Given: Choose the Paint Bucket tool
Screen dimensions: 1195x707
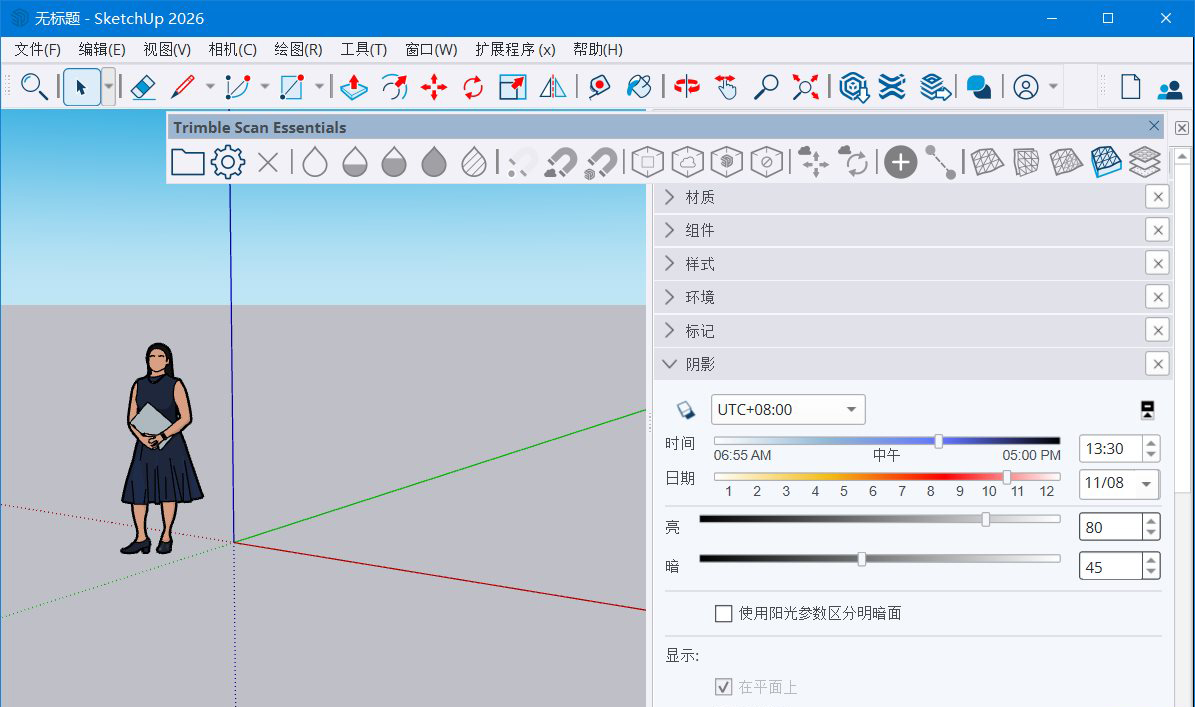Looking at the screenshot, I should (639, 87).
